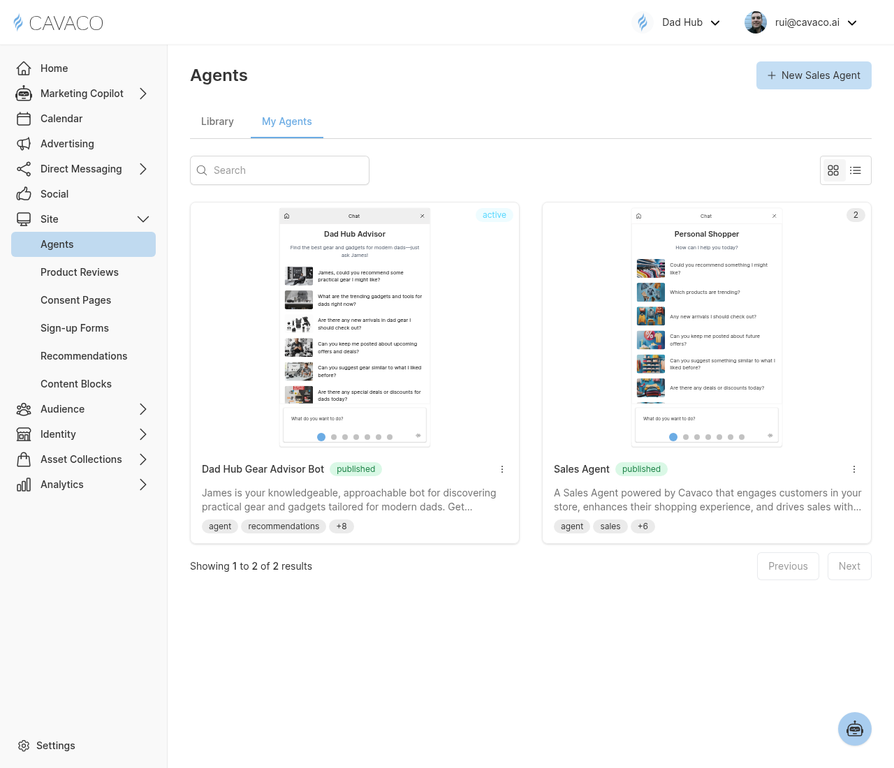Open Home from the sidebar icon
This screenshot has height=768, width=894.
pyautogui.click(x=23, y=68)
